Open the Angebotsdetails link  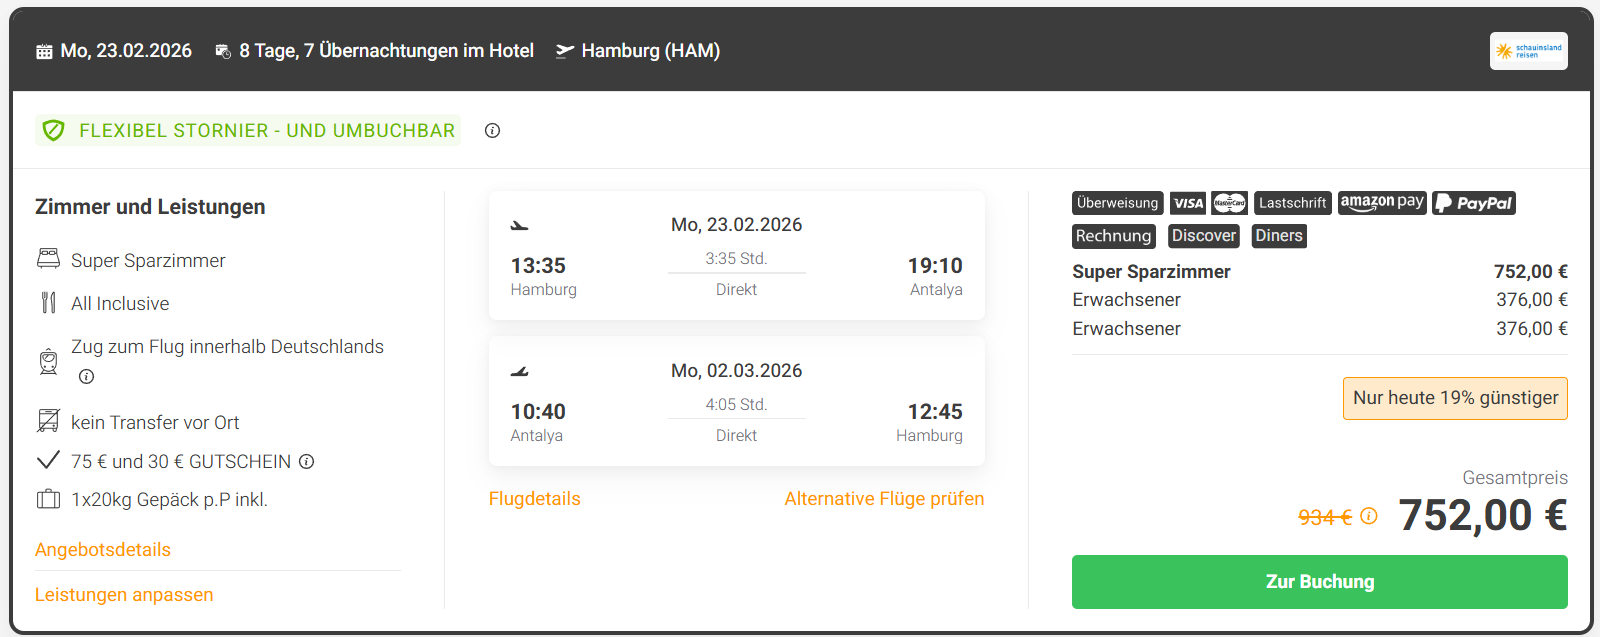[103, 550]
